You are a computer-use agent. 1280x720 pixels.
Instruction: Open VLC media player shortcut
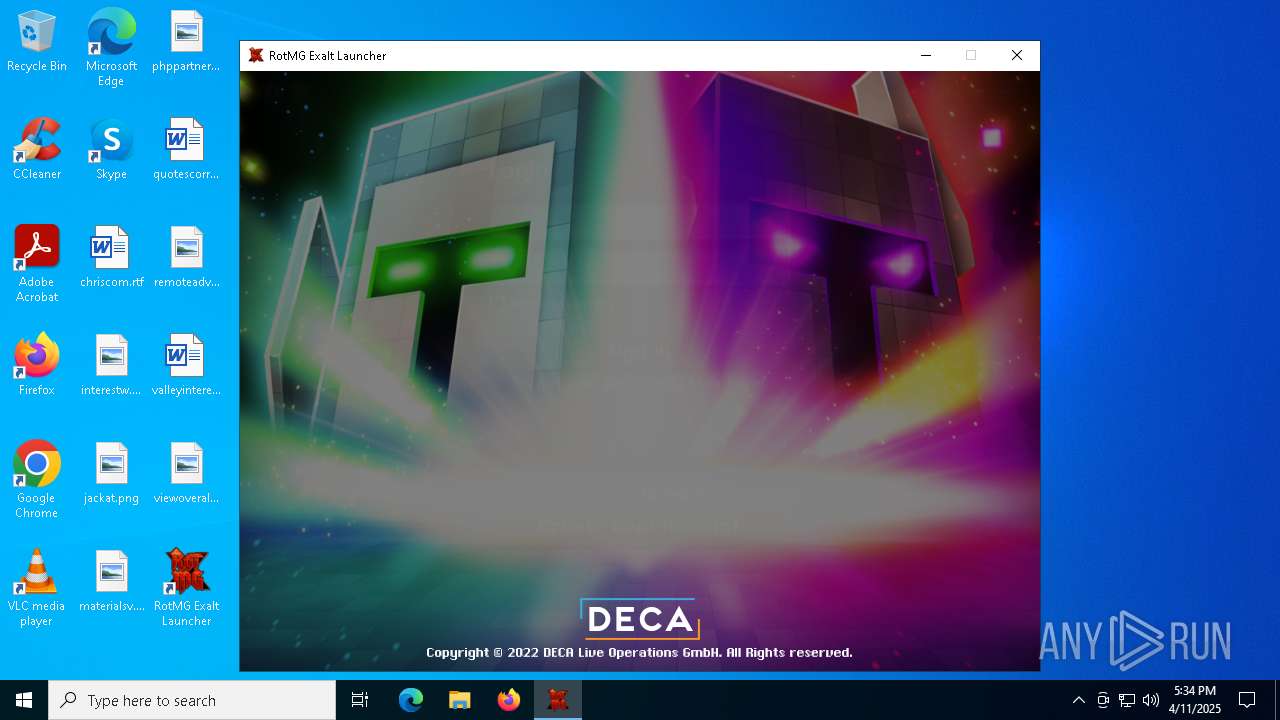click(37, 588)
